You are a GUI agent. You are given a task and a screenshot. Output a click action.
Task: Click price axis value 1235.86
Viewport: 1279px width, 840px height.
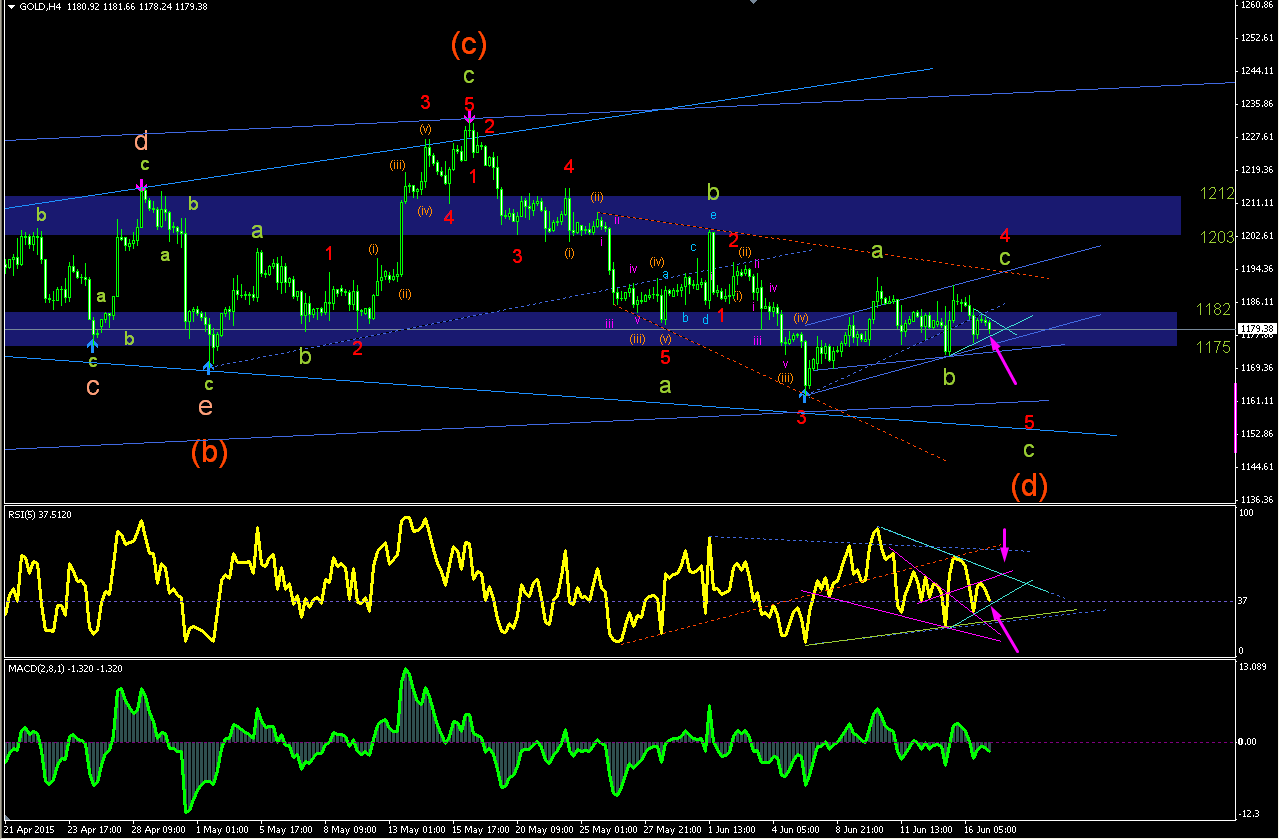[x=1256, y=104]
